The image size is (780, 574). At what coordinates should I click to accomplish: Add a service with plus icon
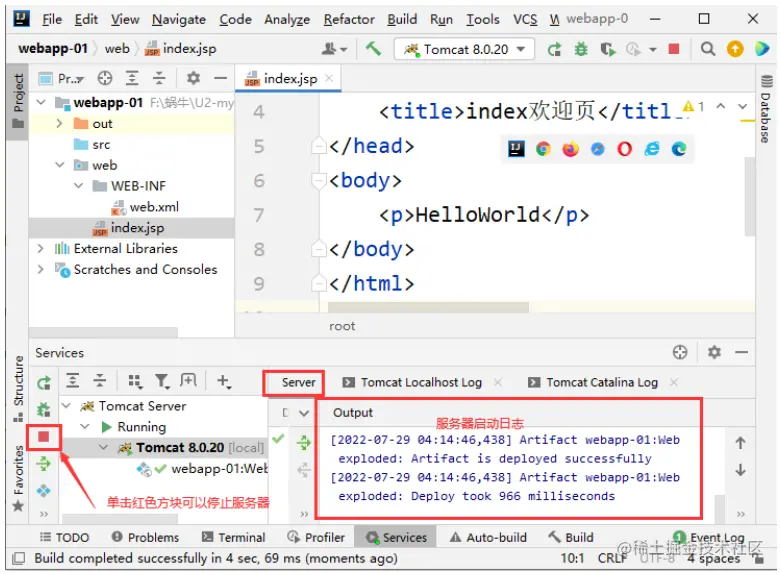pos(224,382)
